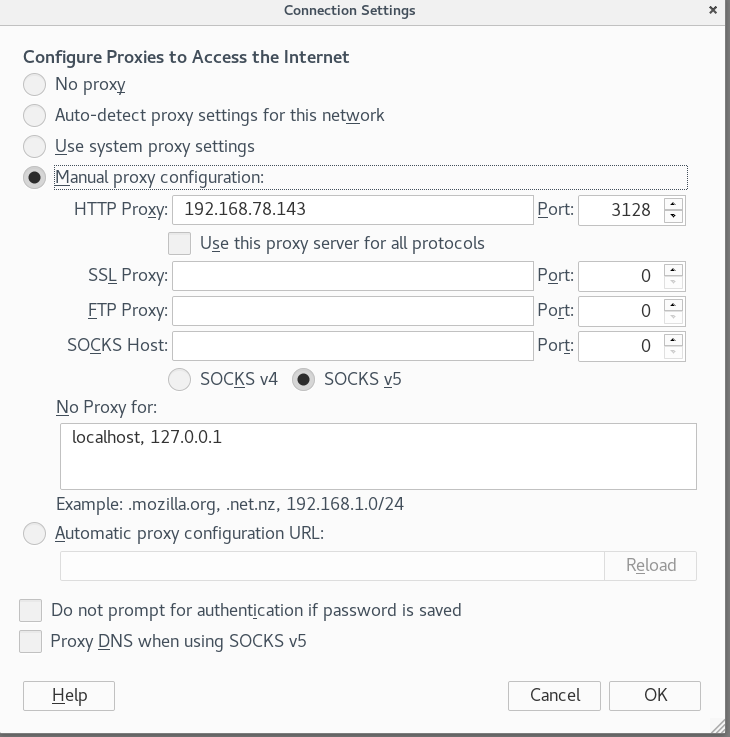Click inside the No Proxy for box

coord(378,456)
